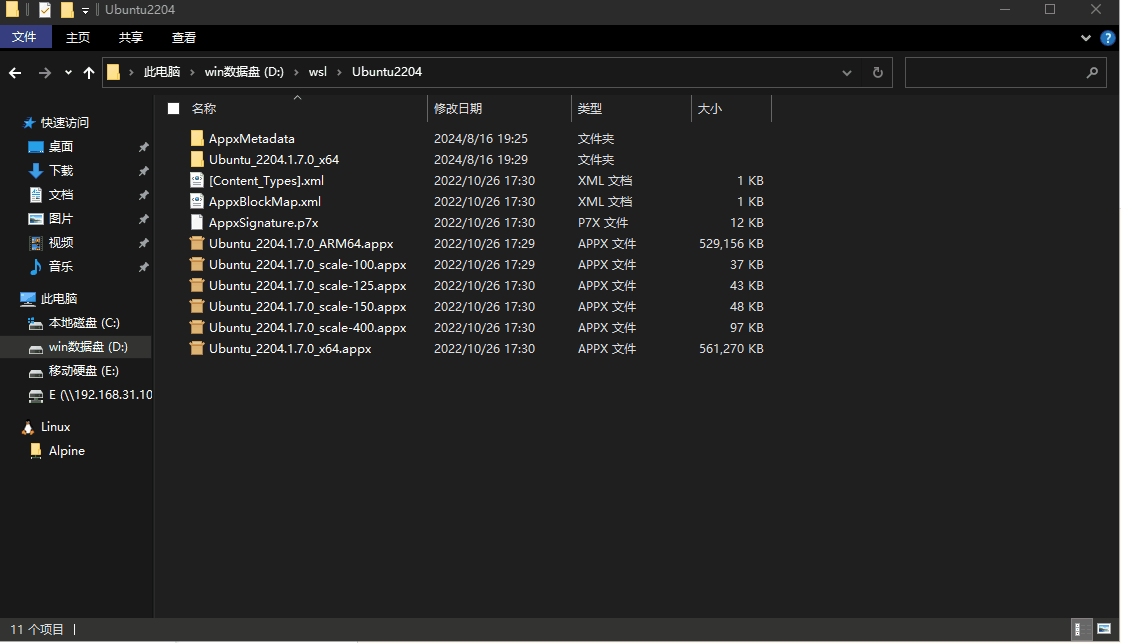Open recent locations dropdown arrow
The height and width of the screenshot is (643, 1121).
tap(68, 72)
